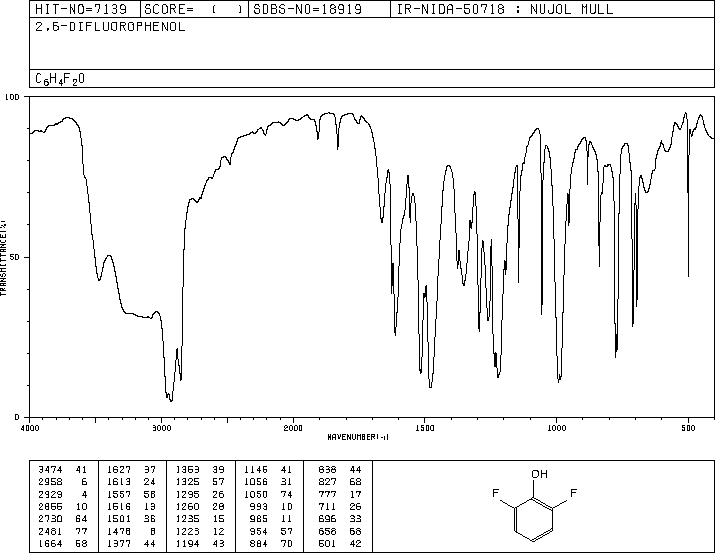Select peak table value 1050

[x=256, y=494]
